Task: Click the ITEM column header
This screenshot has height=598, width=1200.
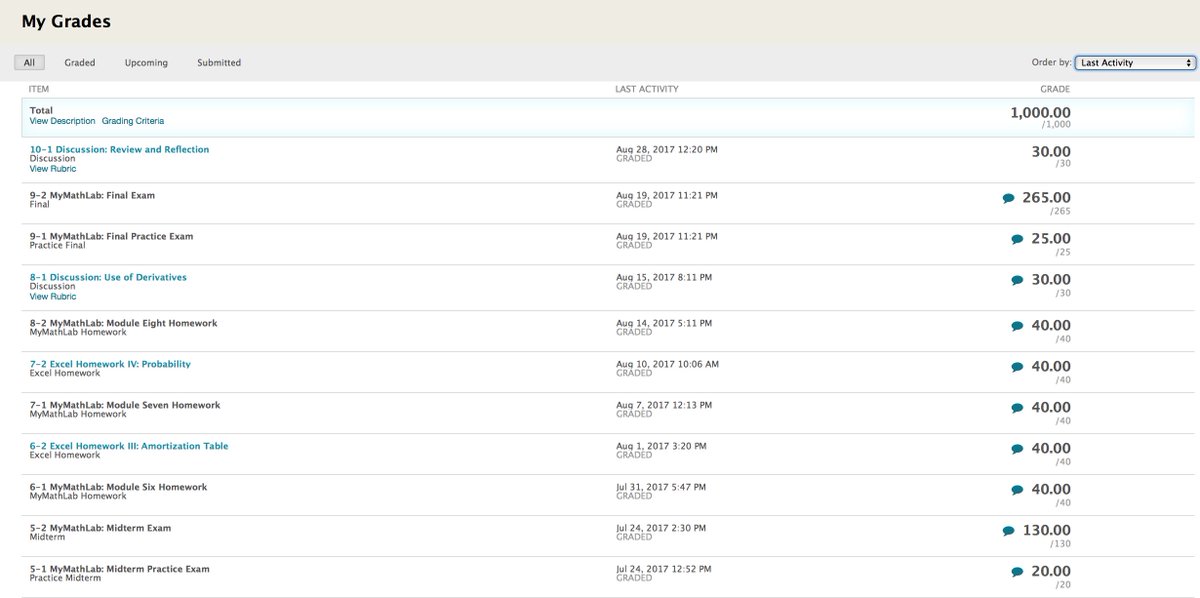Action: 39,89
